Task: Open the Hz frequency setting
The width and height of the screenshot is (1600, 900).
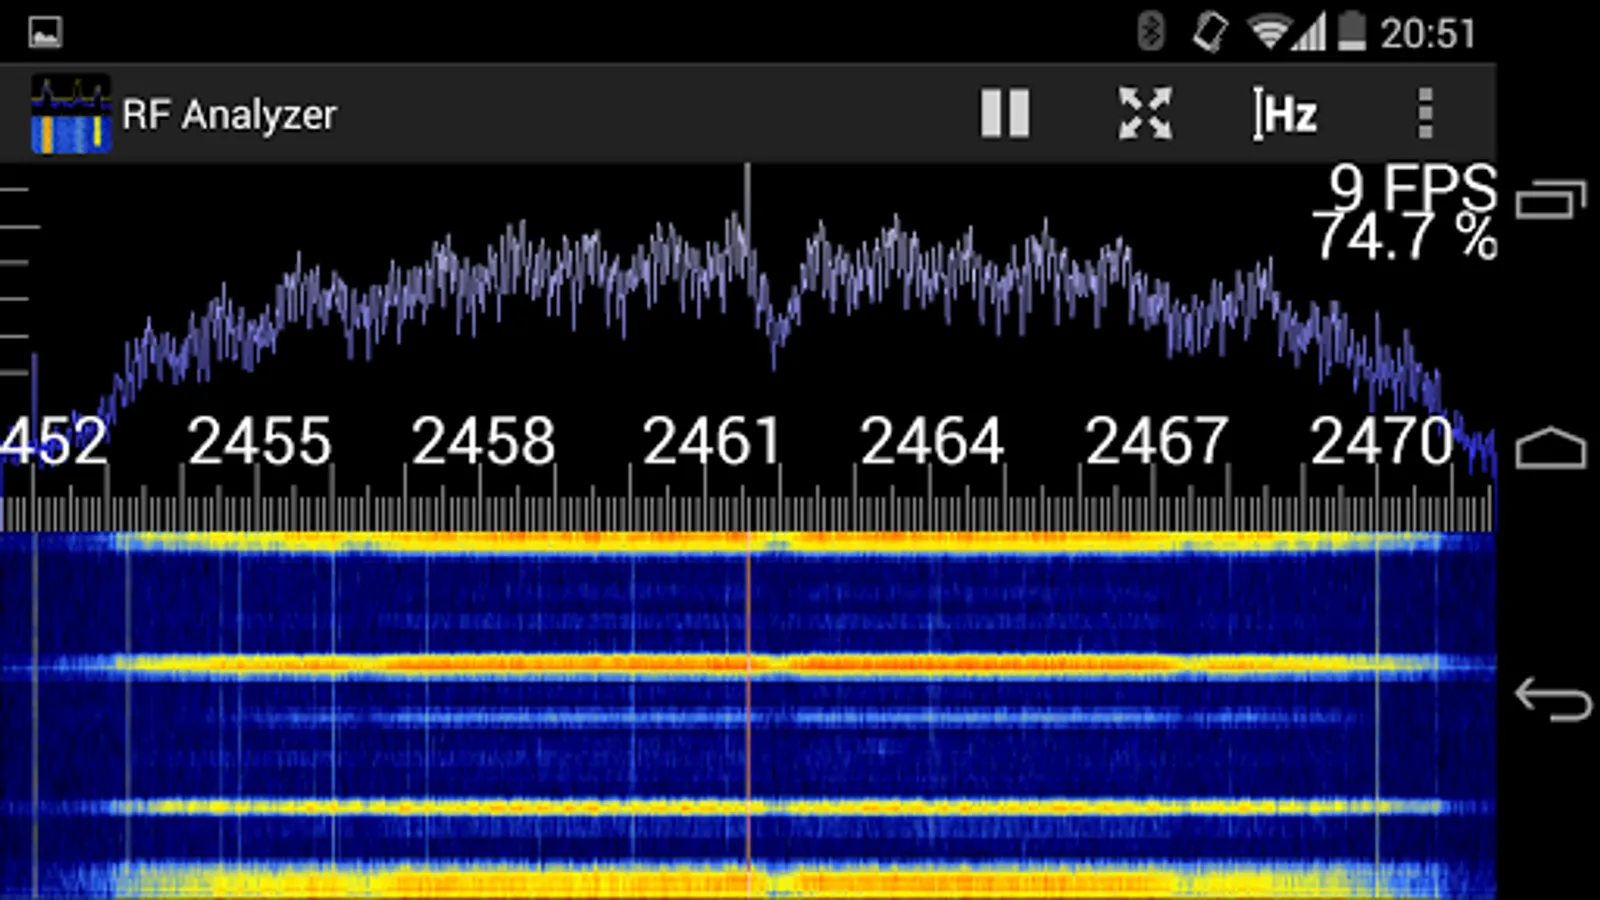Action: 1286,114
